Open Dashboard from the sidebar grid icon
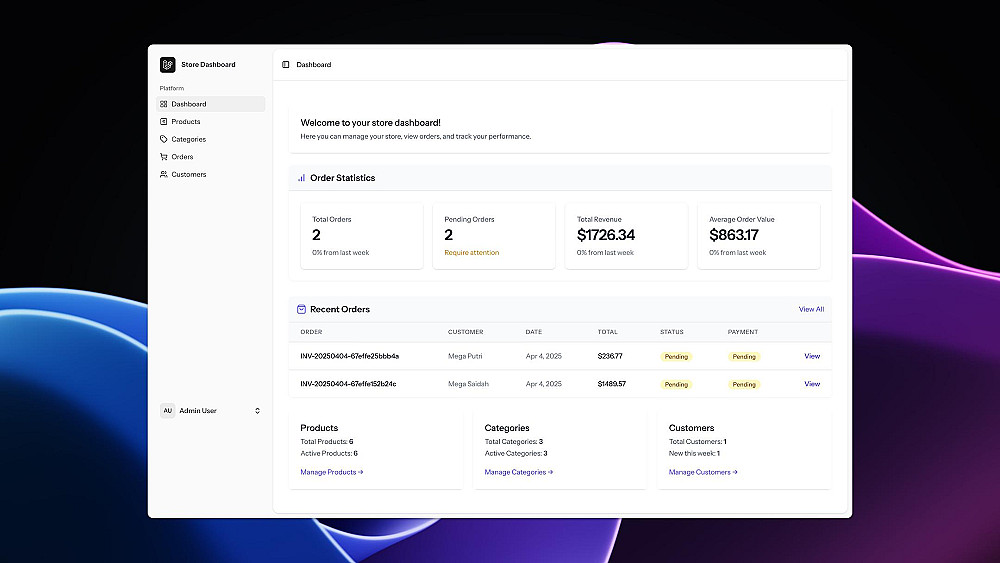Viewport: 1000px width, 563px height. 164,104
